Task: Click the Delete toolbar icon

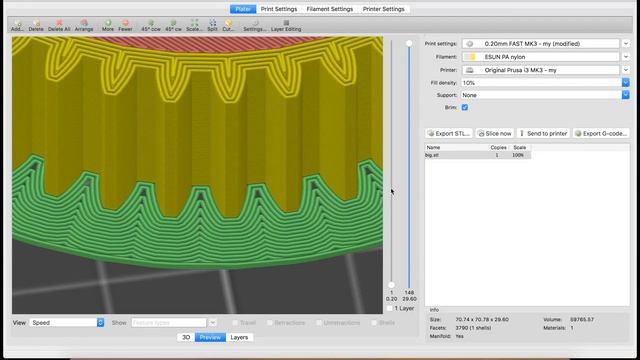Action: coord(36,25)
